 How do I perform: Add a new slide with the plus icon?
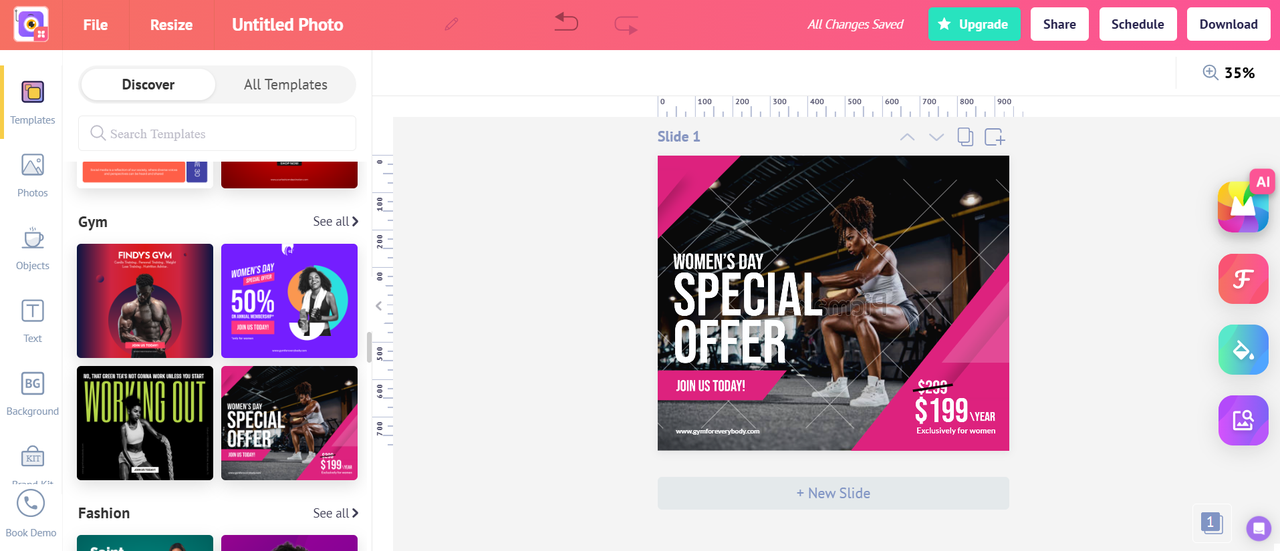point(994,137)
